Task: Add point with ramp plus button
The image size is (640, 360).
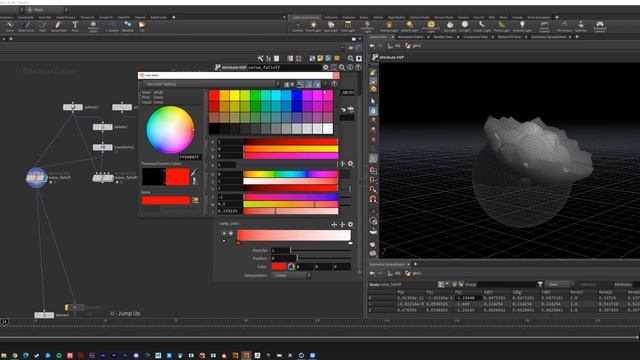Action: coord(231,233)
